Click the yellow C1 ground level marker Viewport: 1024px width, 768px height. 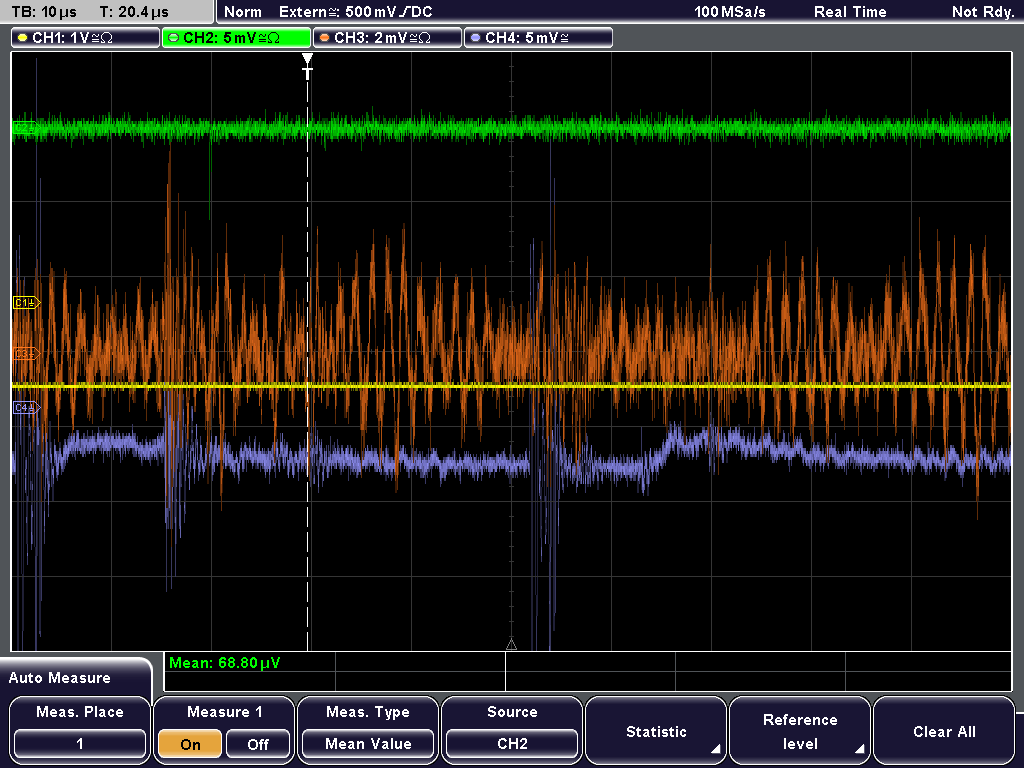[x=26, y=302]
